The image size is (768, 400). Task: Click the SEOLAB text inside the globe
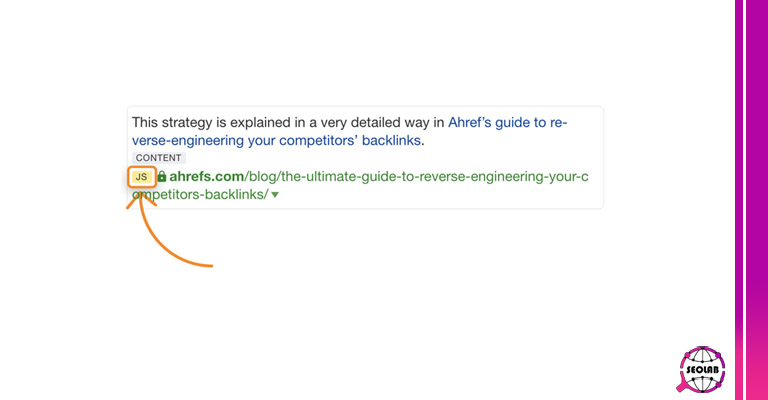point(702,370)
